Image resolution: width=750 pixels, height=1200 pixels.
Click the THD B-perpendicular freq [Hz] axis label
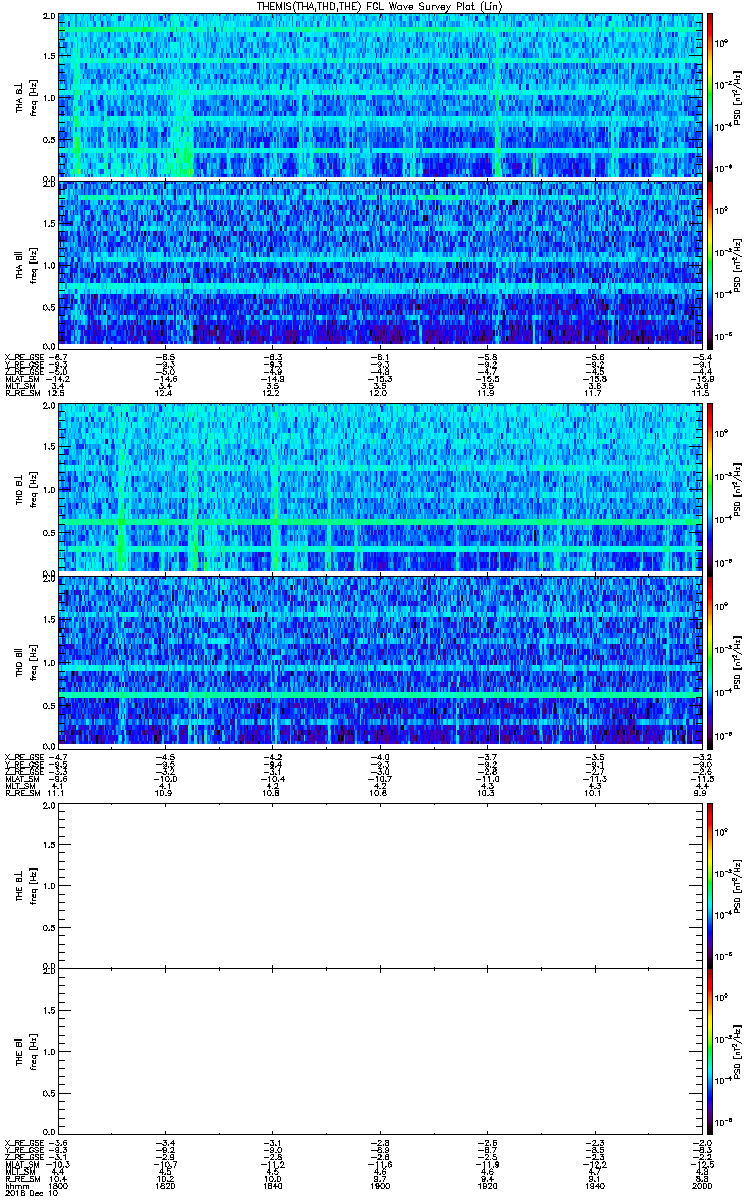point(32,489)
